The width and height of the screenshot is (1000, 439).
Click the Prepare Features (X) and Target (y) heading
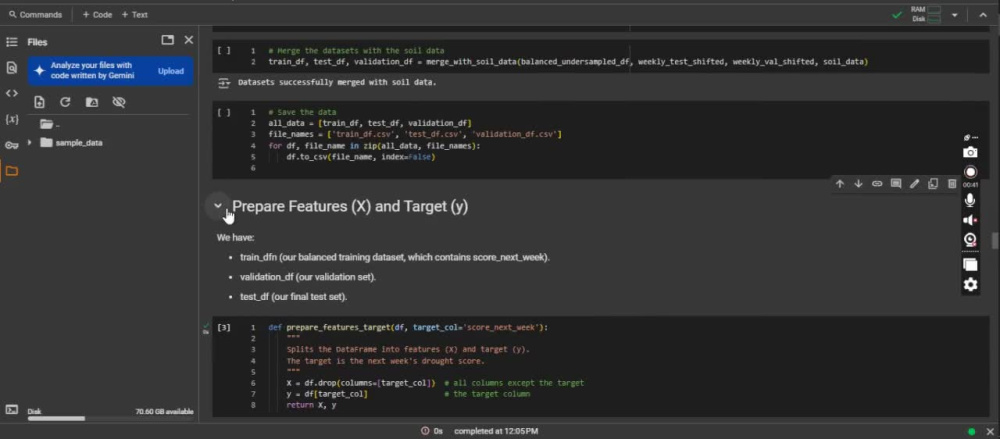click(350, 207)
